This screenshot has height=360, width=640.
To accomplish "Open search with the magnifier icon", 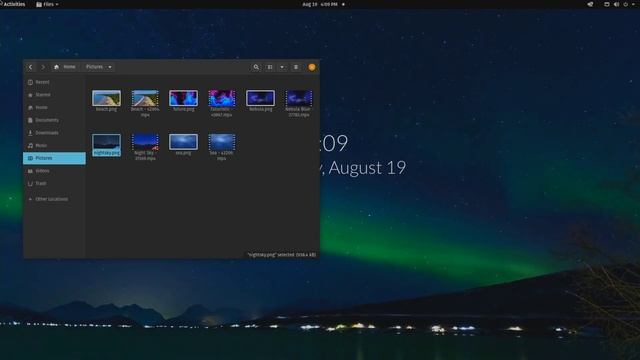I will [256, 67].
